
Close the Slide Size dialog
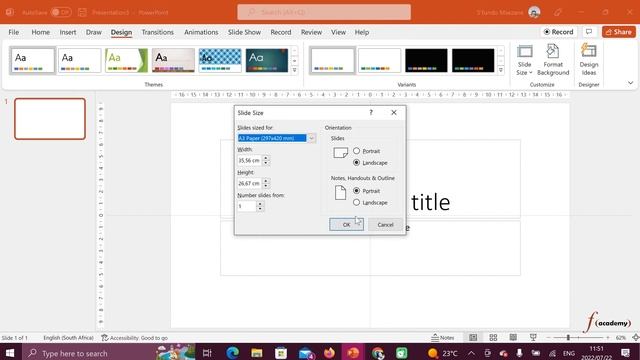pyautogui.click(x=394, y=112)
